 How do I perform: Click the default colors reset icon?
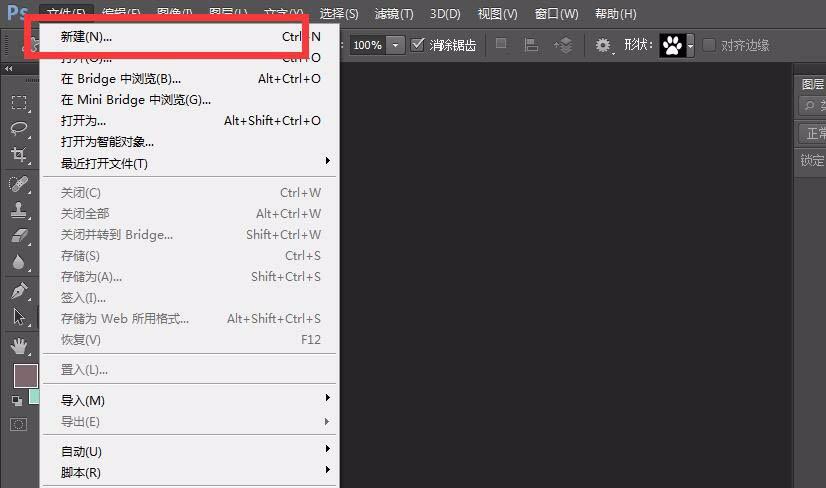(17, 401)
